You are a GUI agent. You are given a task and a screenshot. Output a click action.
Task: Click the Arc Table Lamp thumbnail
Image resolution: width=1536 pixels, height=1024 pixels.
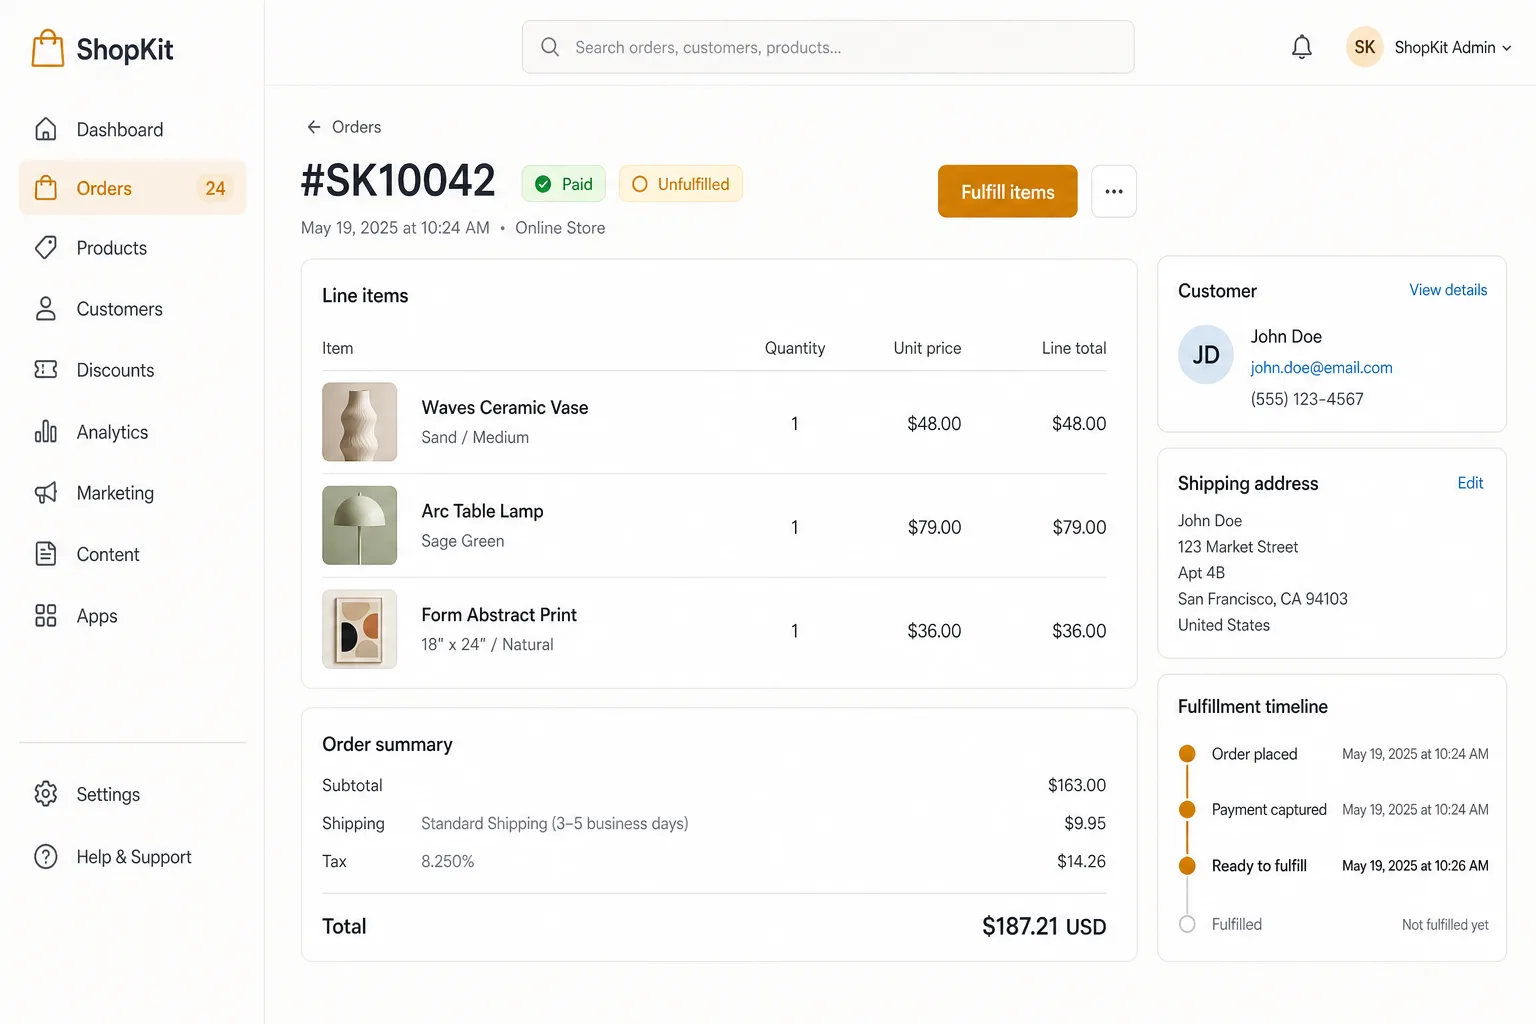pos(360,526)
